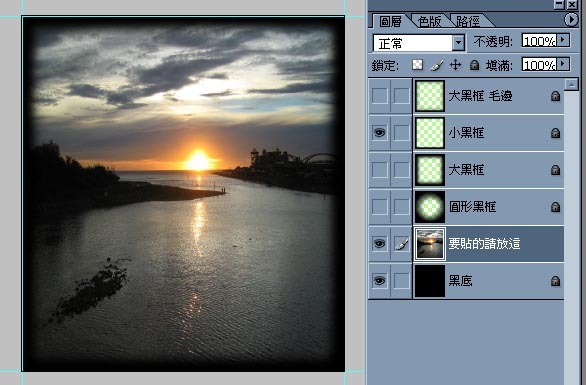Click padlock icon on 黑底 layer
This screenshot has width=586, height=385.
[555, 281]
